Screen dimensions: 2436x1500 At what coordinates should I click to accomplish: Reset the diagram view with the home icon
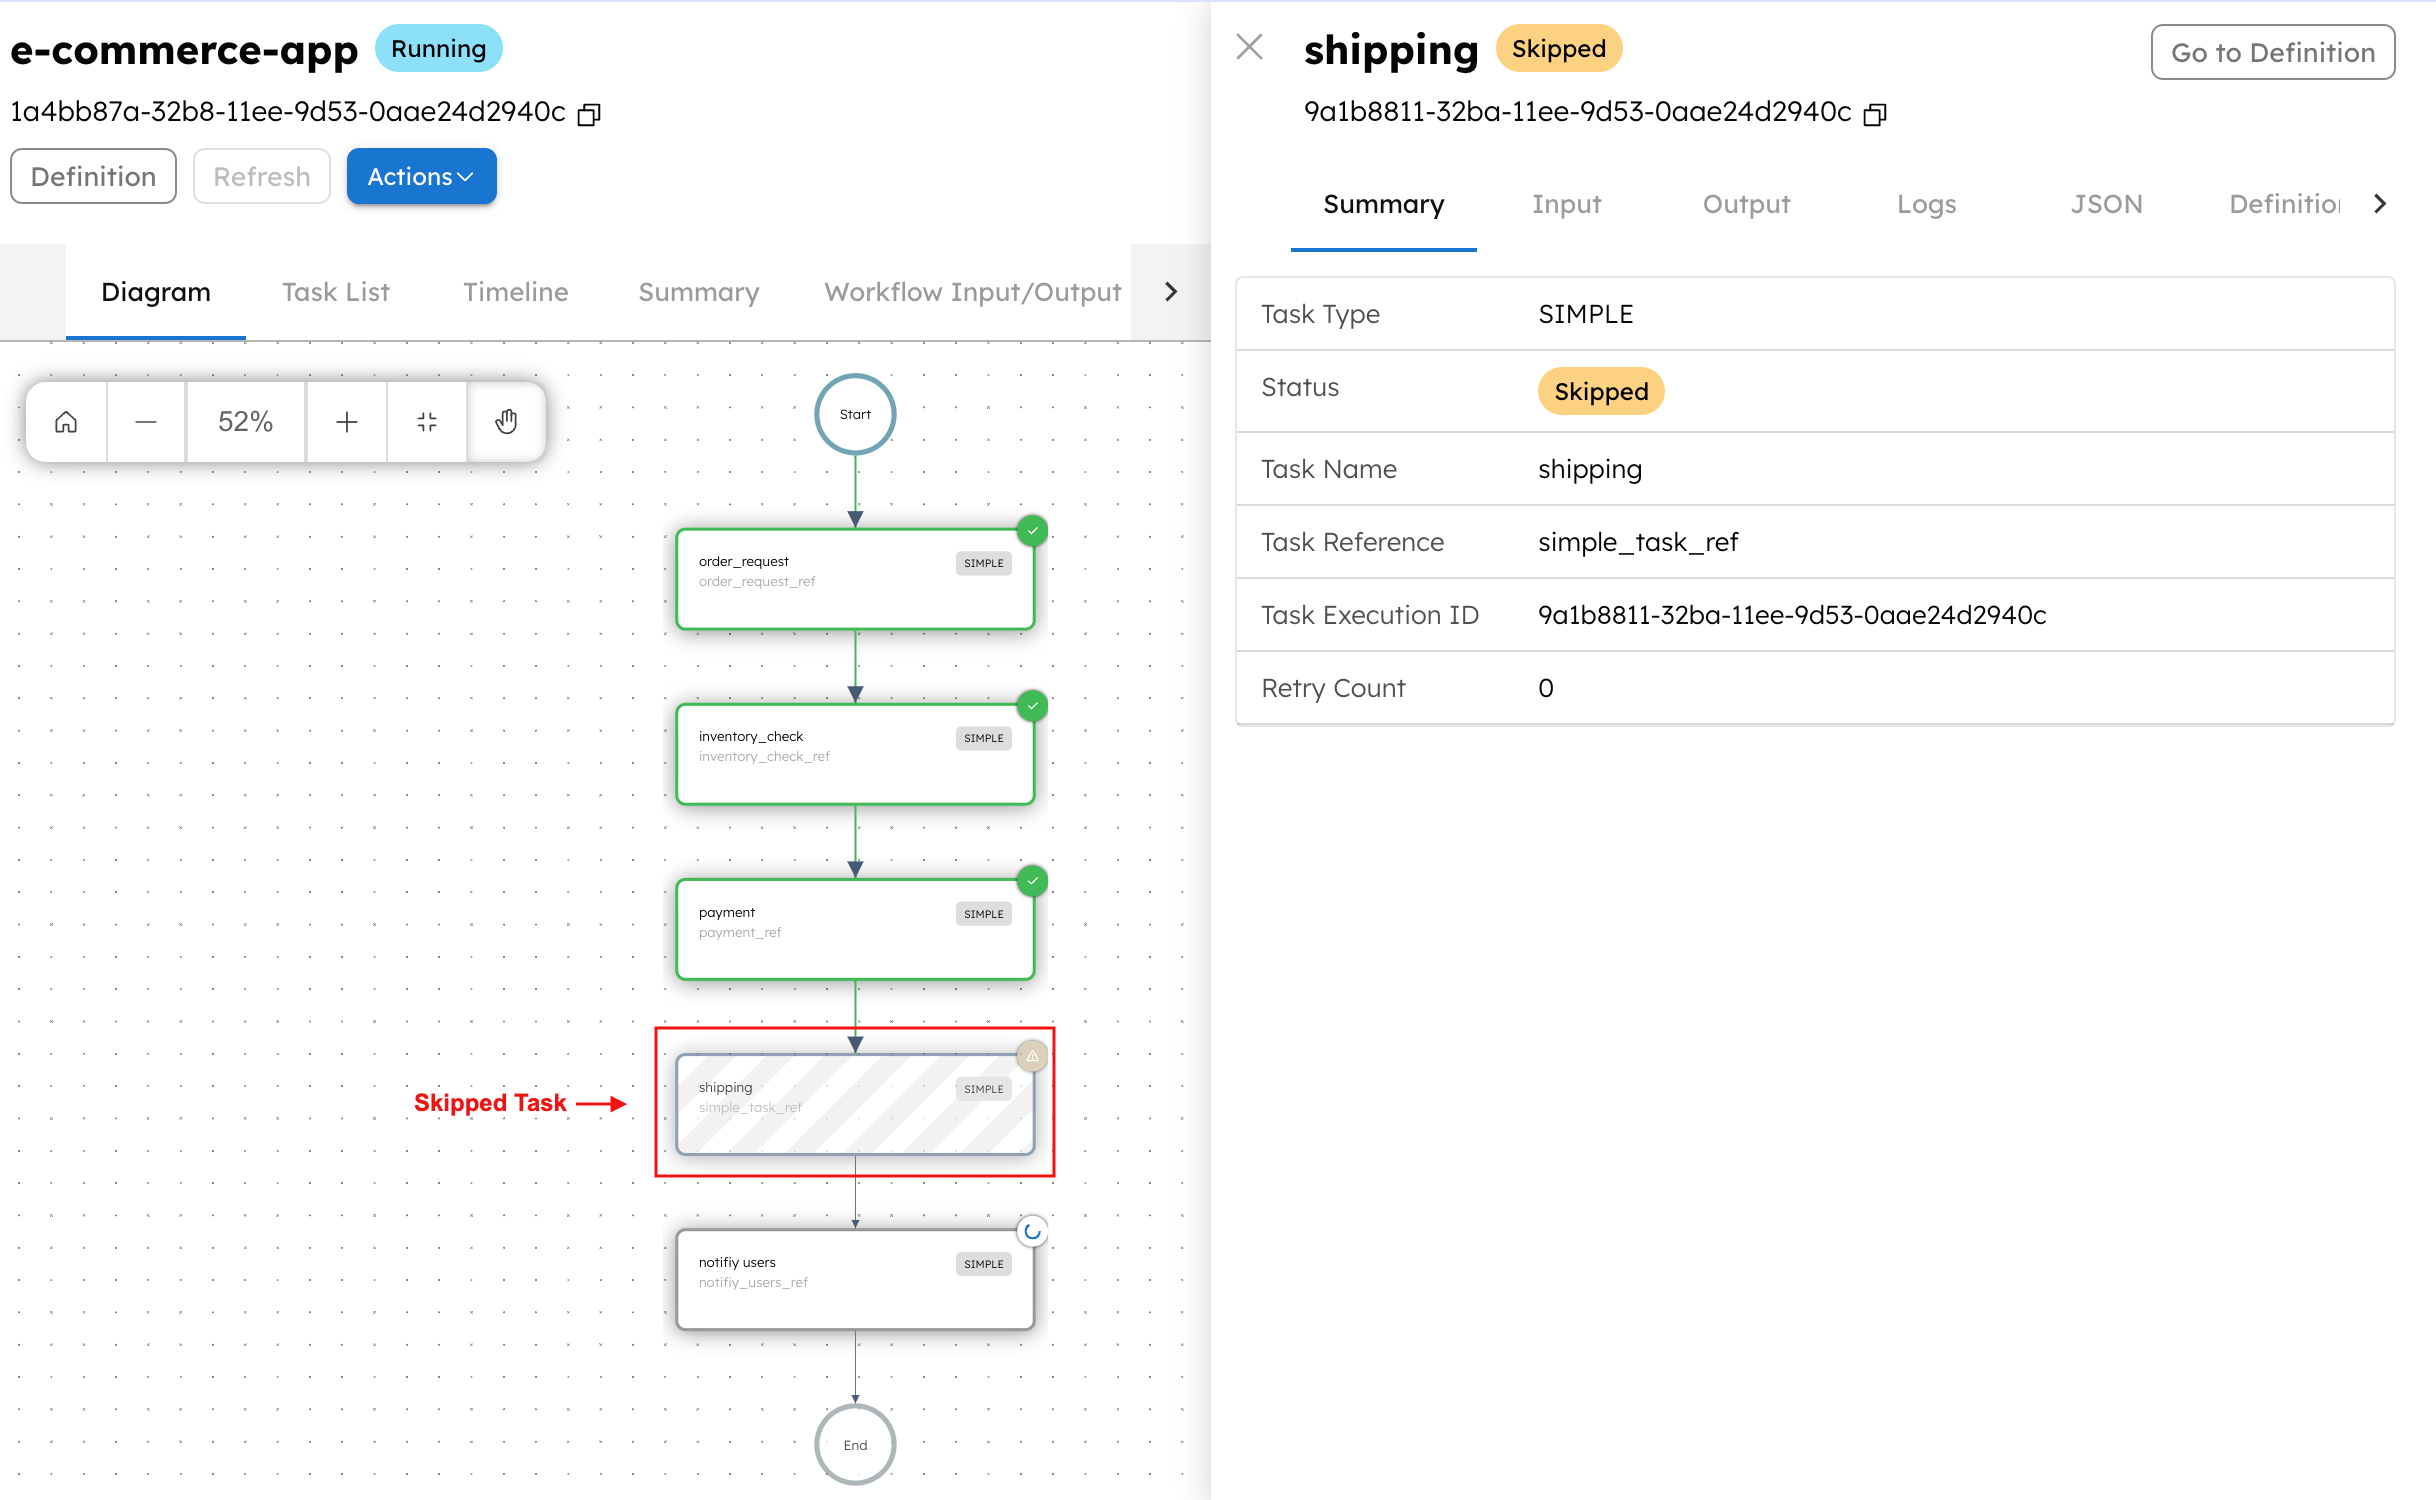tap(65, 421)
